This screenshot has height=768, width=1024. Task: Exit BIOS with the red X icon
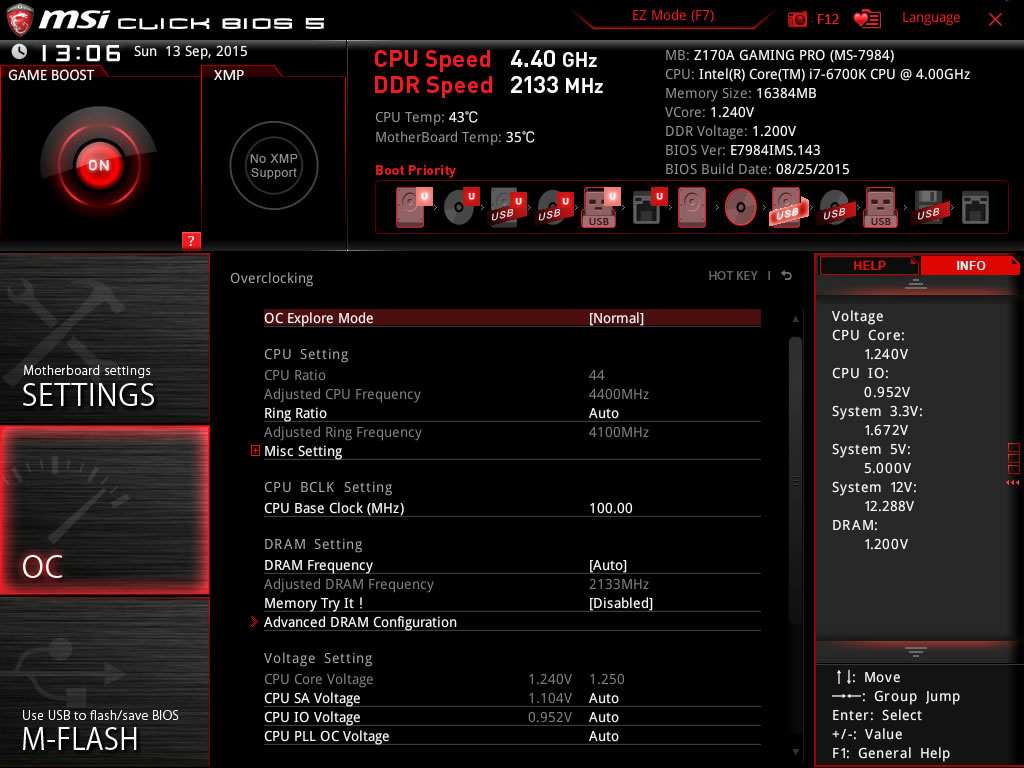pos(995,20)
